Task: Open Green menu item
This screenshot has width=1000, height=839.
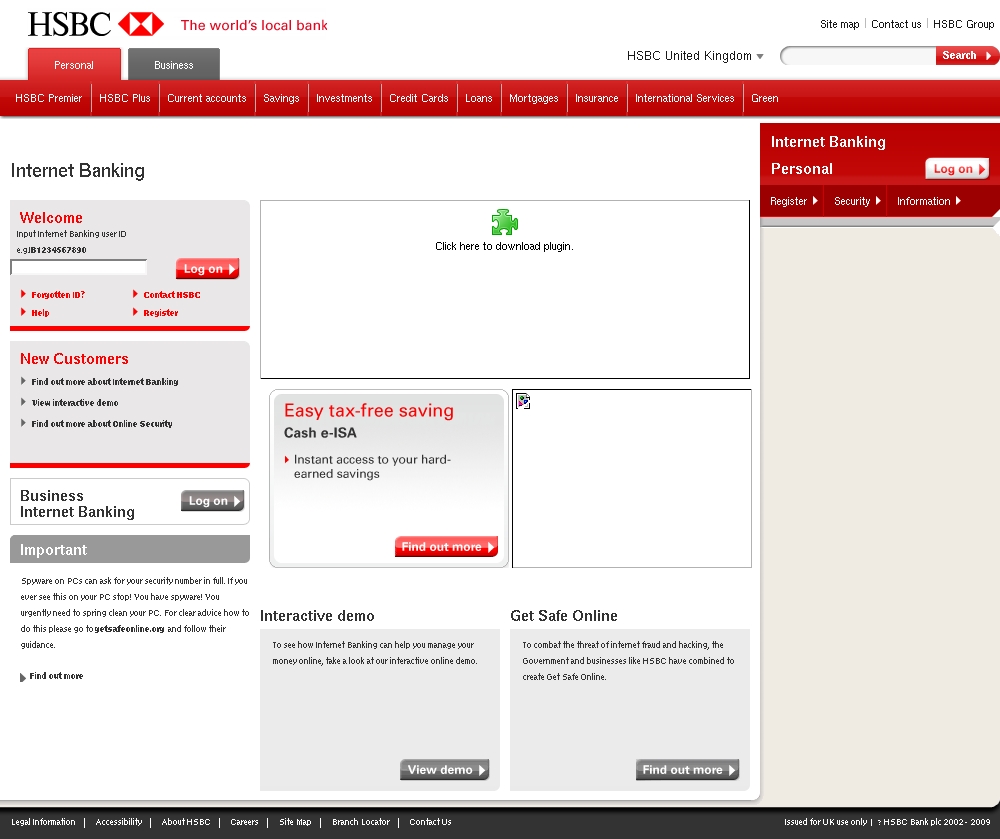Action: click(765, 98)
